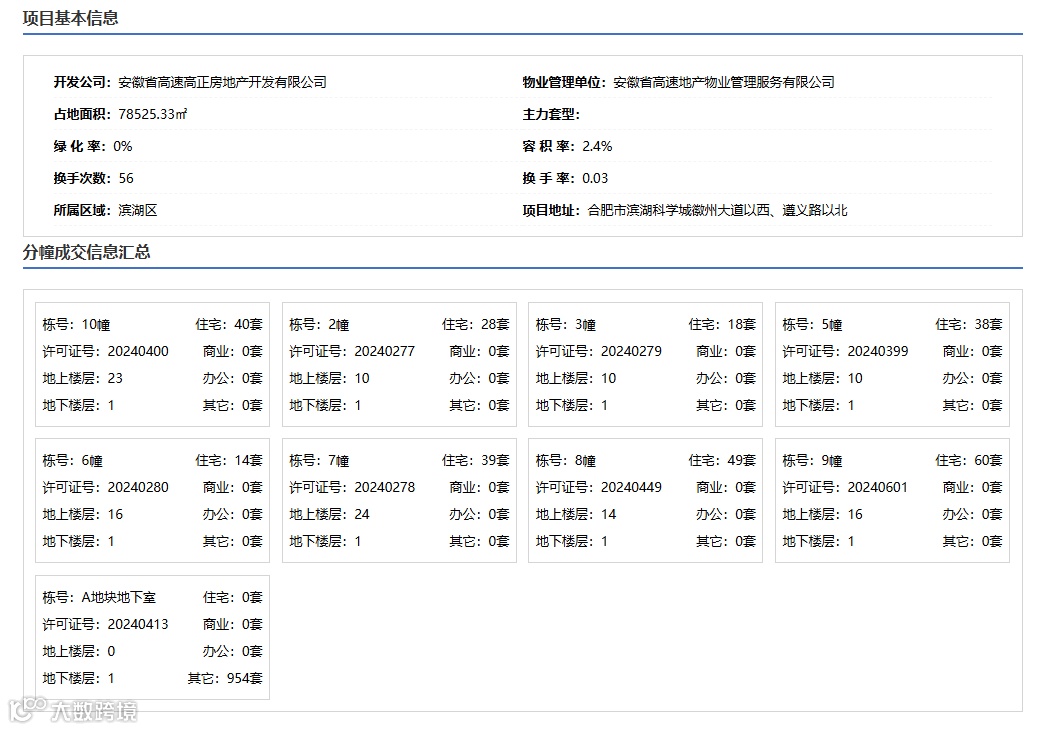Click 住宅 49套 in 8幢 card
This screenshot has height=730, width=1053.
pyautogui.click(x=722, y=461)
